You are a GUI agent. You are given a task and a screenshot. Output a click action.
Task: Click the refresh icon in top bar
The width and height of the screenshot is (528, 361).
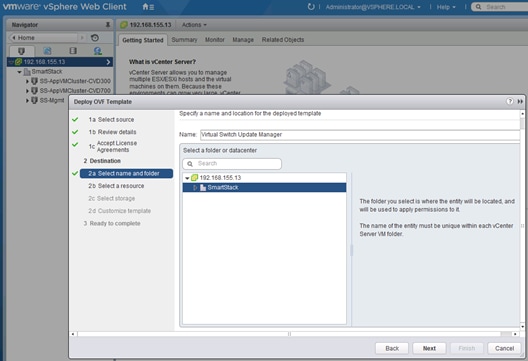(x=311, y=7)
